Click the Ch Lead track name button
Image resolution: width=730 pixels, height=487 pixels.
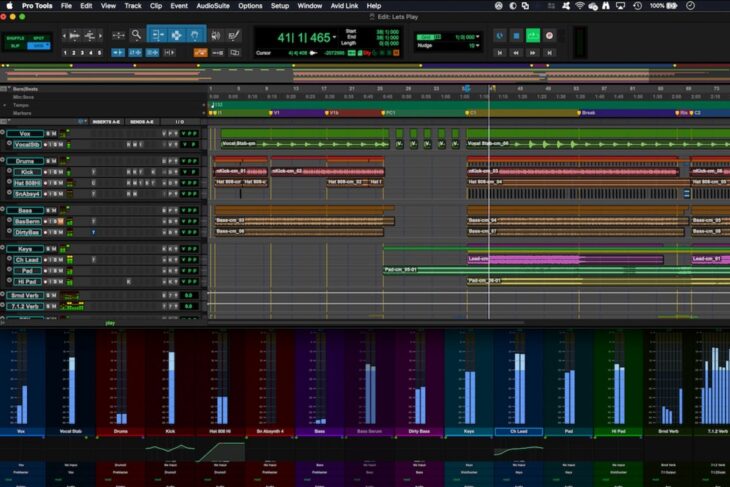coord(25,259)
